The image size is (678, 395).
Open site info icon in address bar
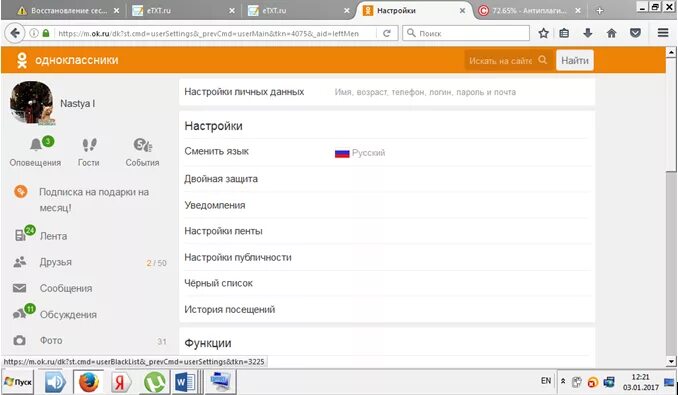pos(34,33)
